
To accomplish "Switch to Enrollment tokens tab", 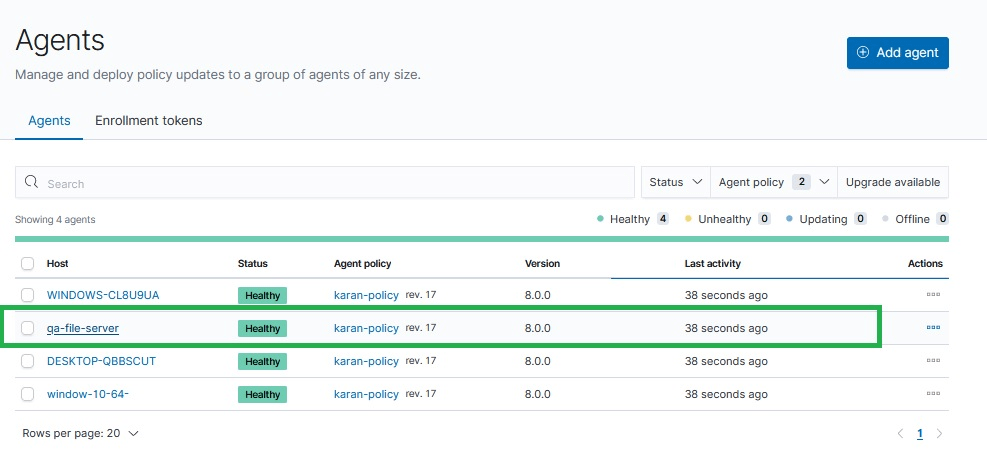I will pos(149,120).
